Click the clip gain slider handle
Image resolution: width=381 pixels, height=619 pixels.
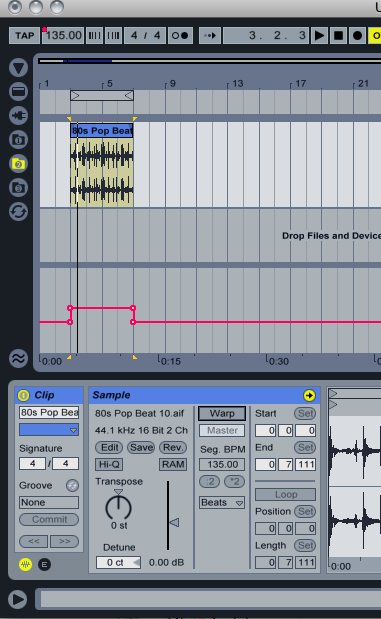coord(174,523)
